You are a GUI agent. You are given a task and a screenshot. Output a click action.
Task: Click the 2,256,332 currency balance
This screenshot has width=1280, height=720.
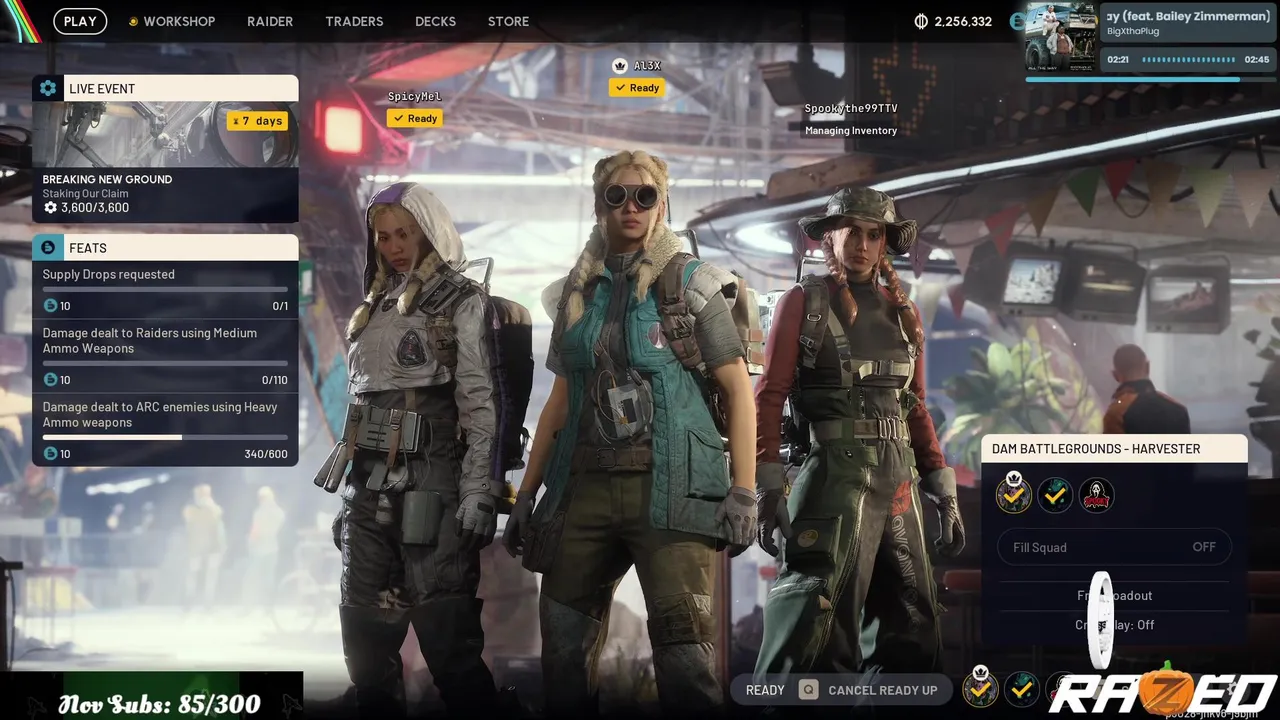pyautogui.click(x=963, y=21)
